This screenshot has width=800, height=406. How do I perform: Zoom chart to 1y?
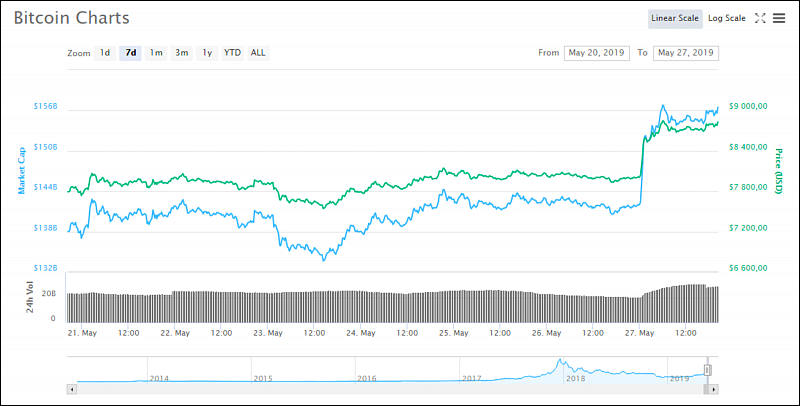(207, 53)
